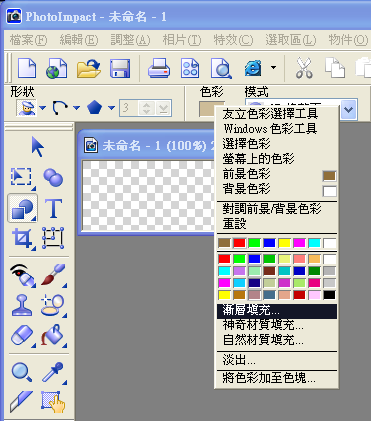This screenshot has width=371, height=421.
Task: Select the Bucket fill tool
Action: click(53, 335)
